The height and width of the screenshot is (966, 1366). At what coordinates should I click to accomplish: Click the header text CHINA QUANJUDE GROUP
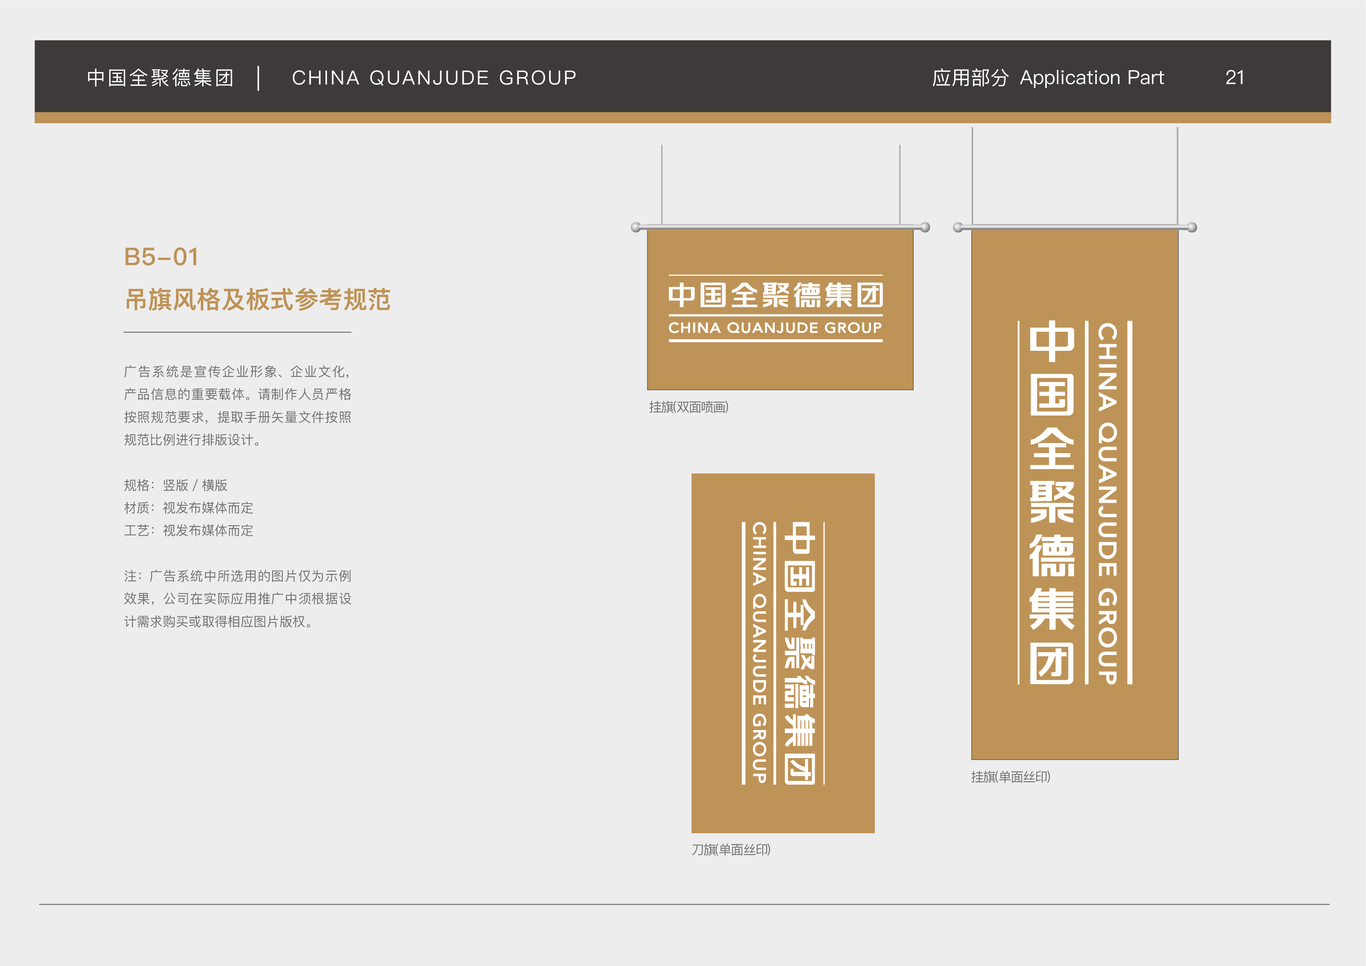[x=434, y=78]
